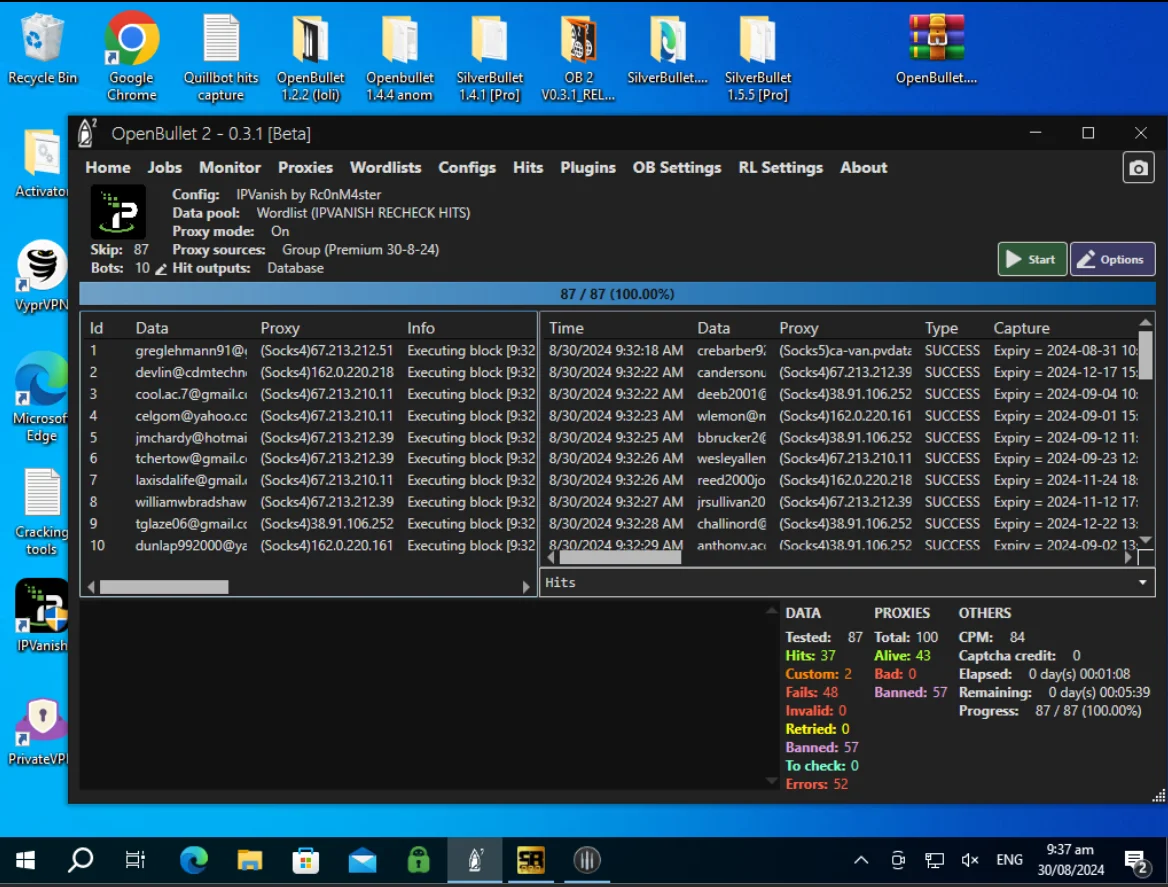Click the Id column header
This screenshot has width=1168, height=887.
[96, 328]
